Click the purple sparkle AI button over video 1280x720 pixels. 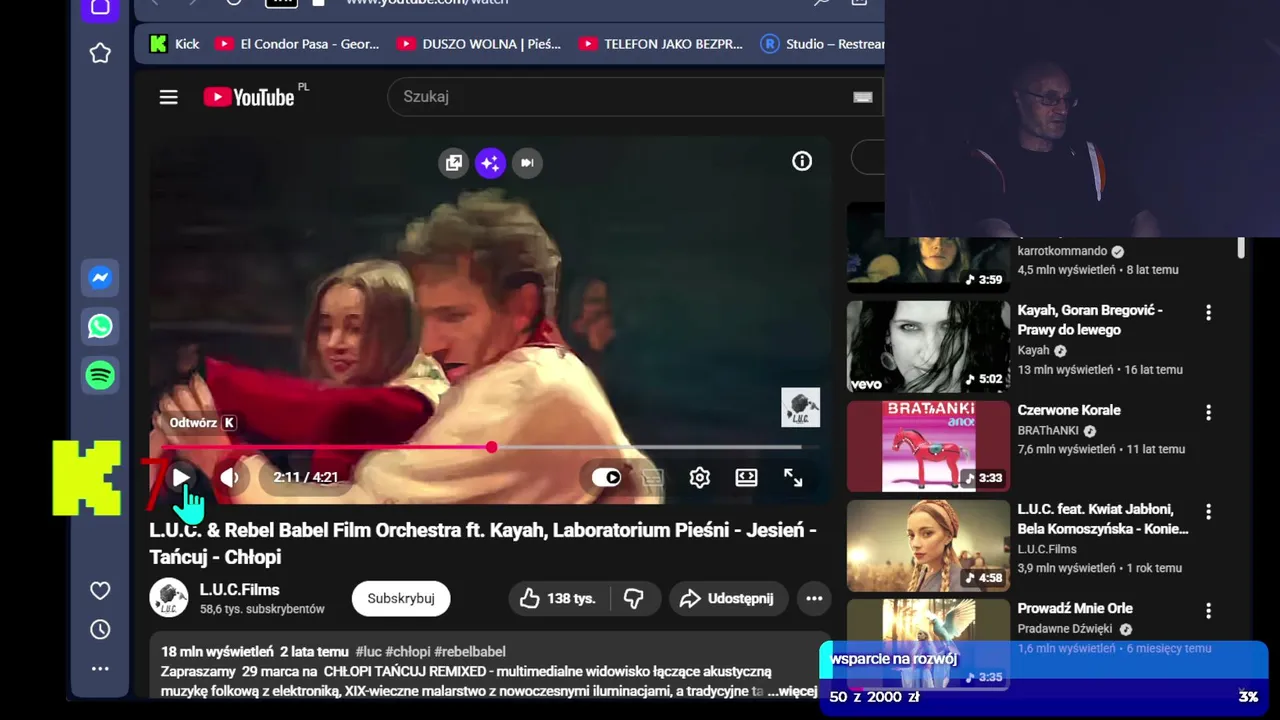point(490,162)
